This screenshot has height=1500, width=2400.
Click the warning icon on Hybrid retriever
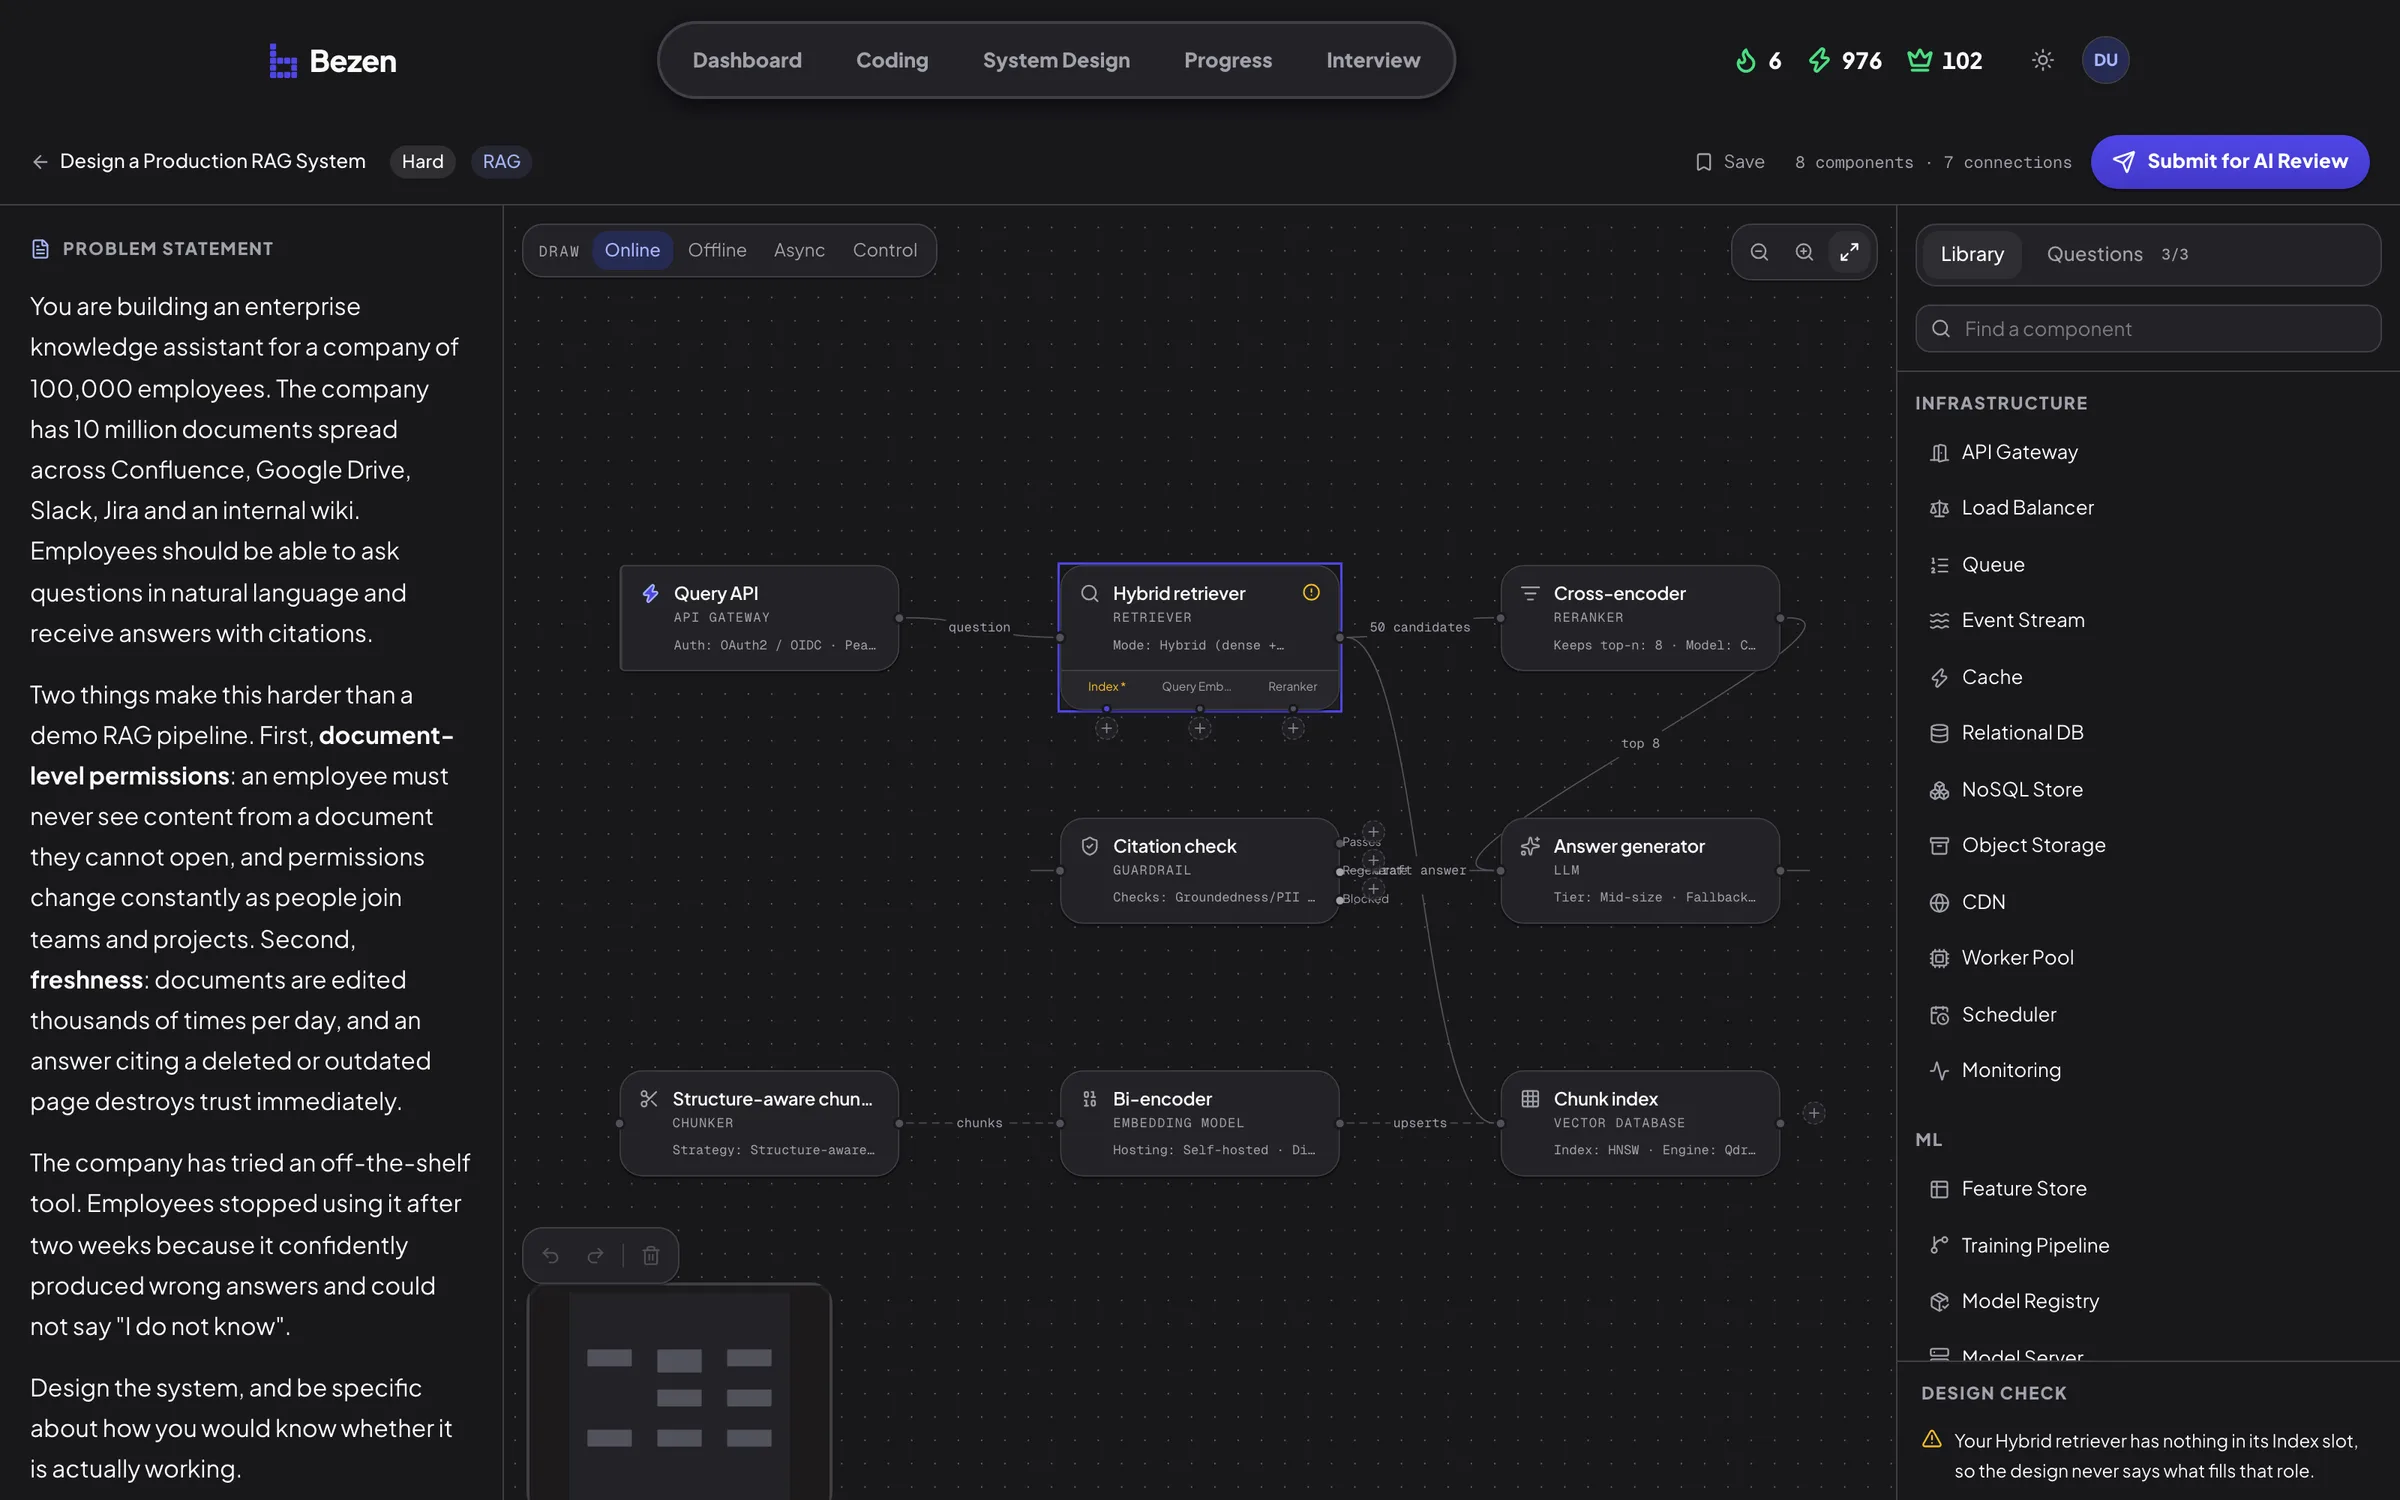pyautogui.click(x=1311, y=592)
